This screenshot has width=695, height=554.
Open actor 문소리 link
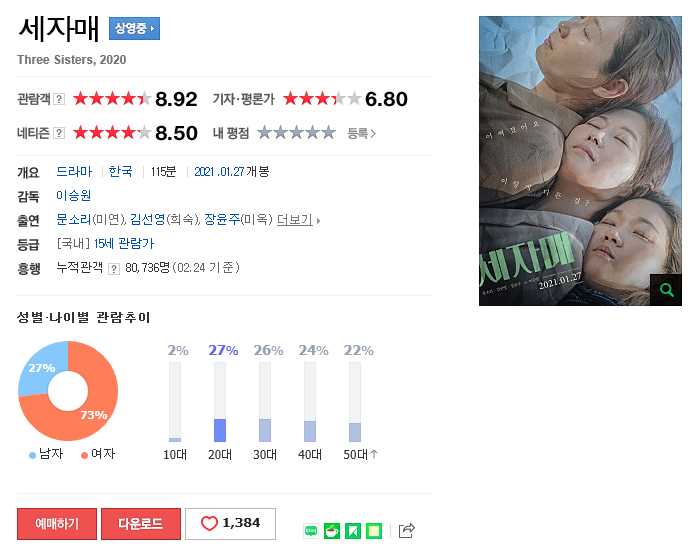(74, 219)
